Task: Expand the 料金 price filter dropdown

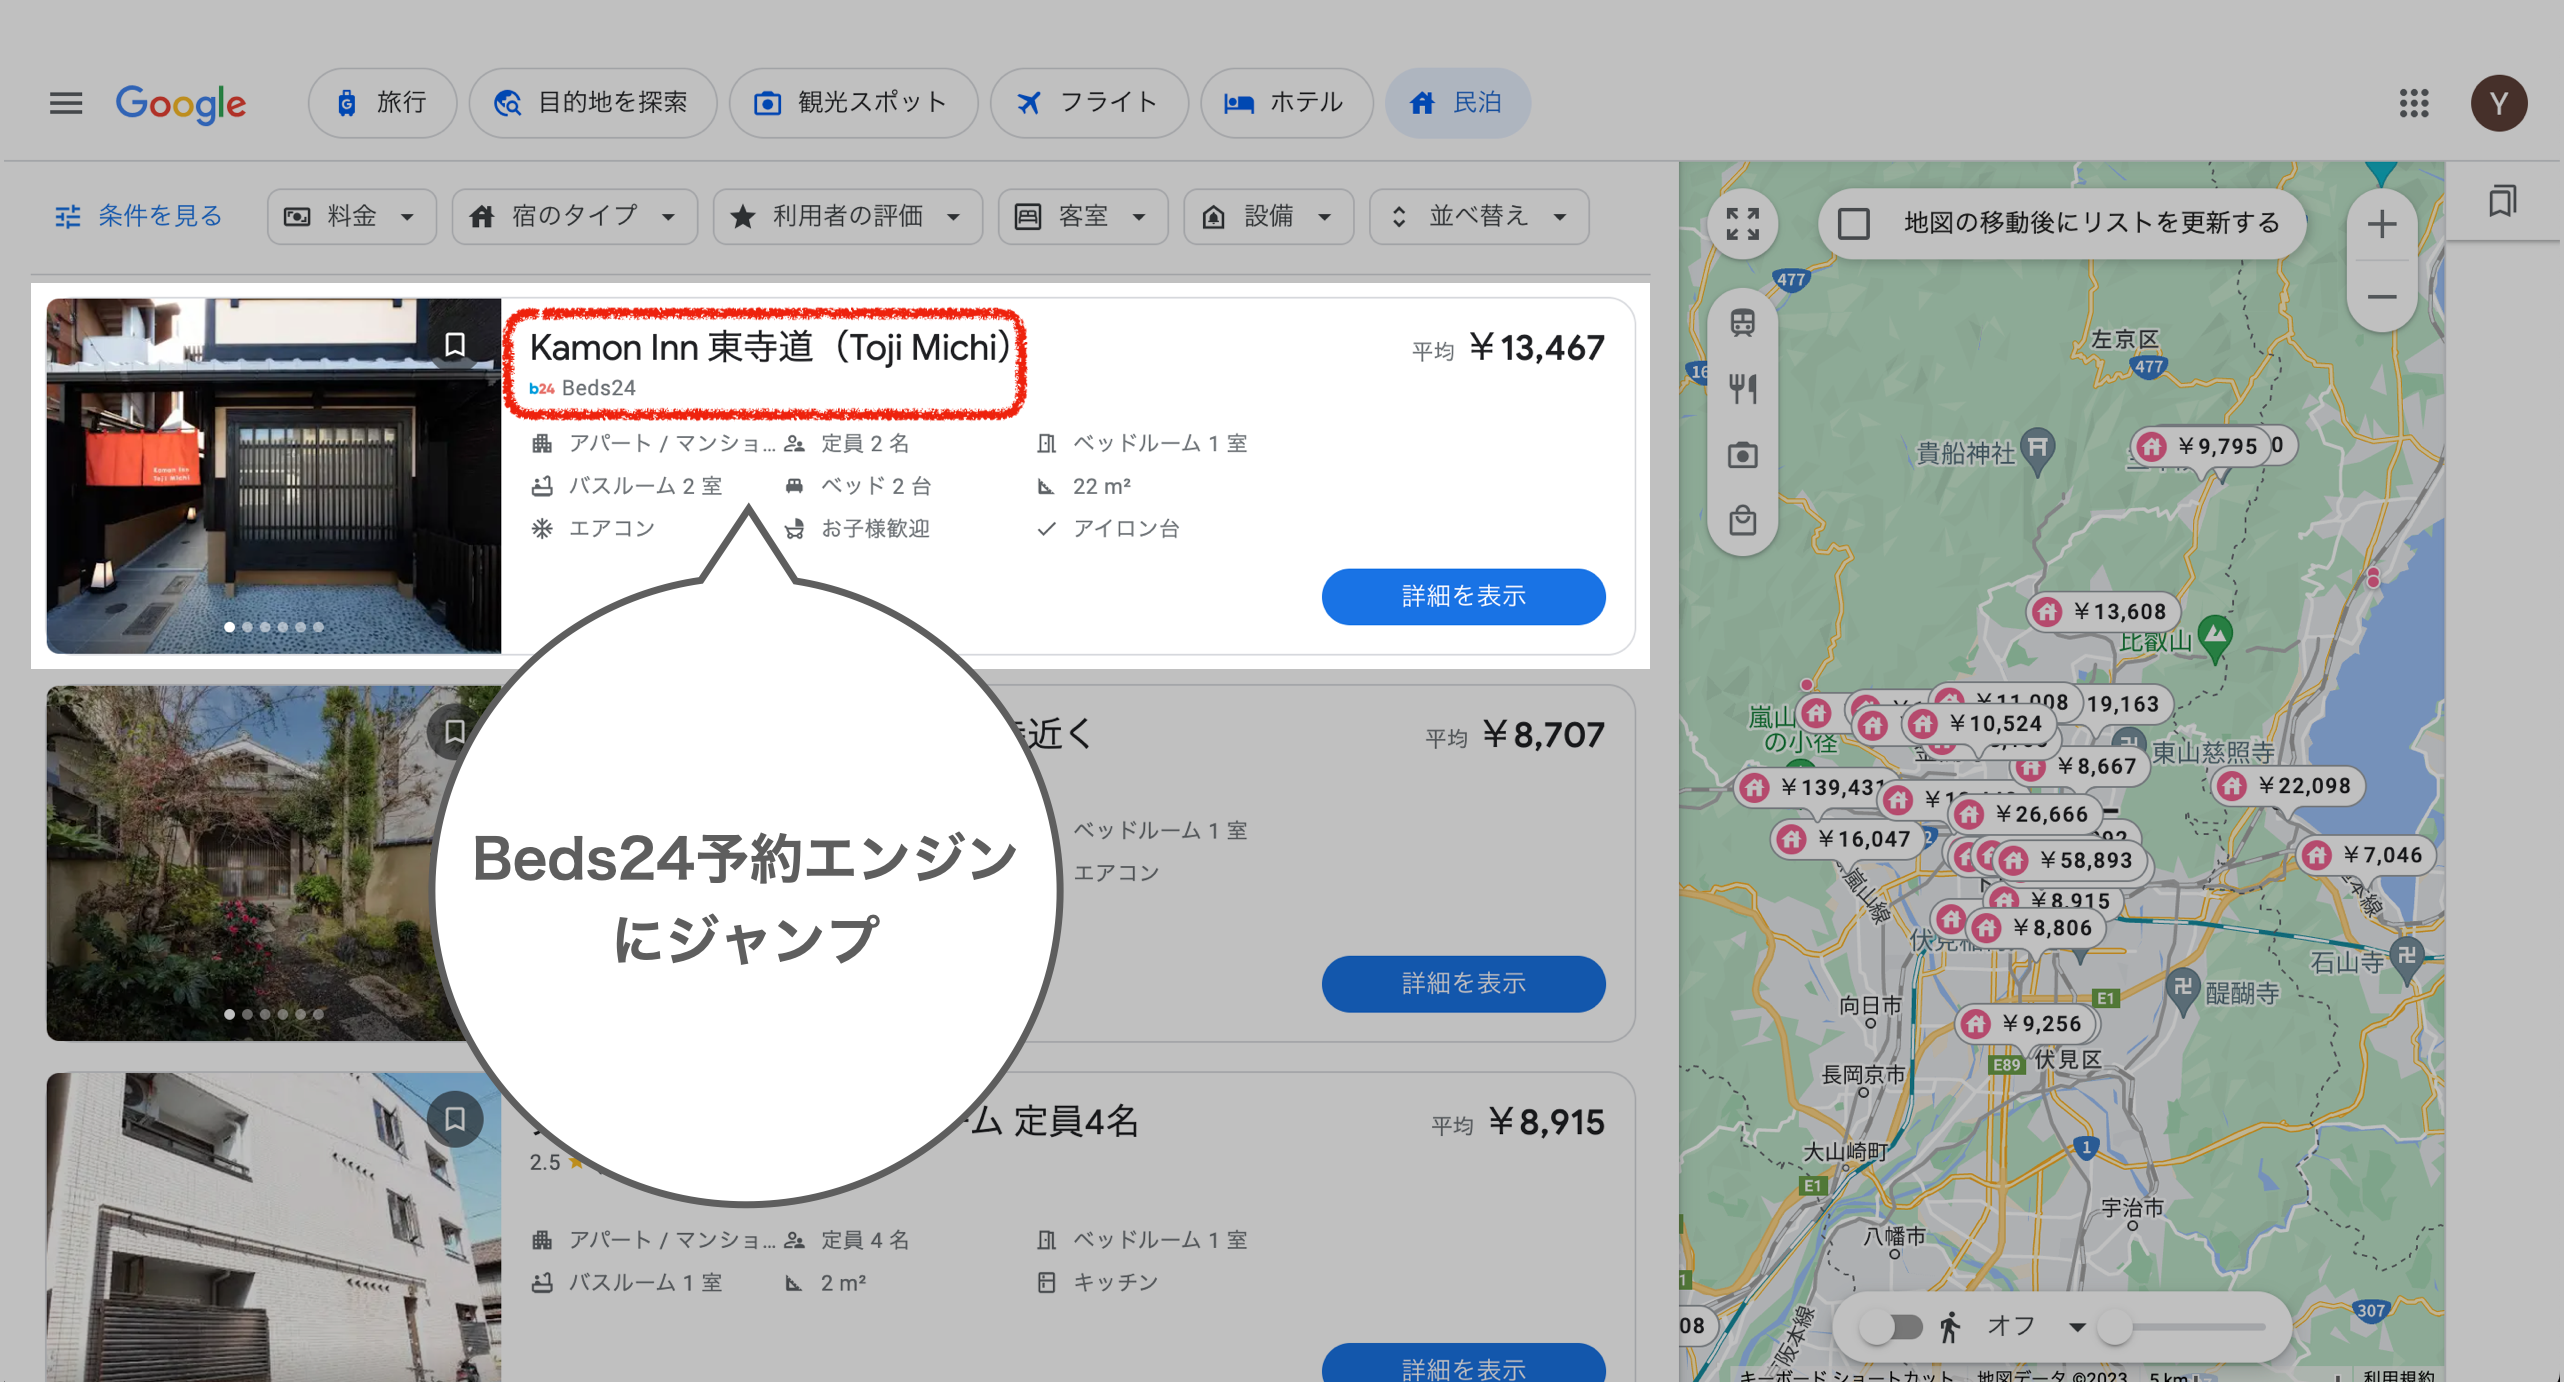Action: (351, 216)
